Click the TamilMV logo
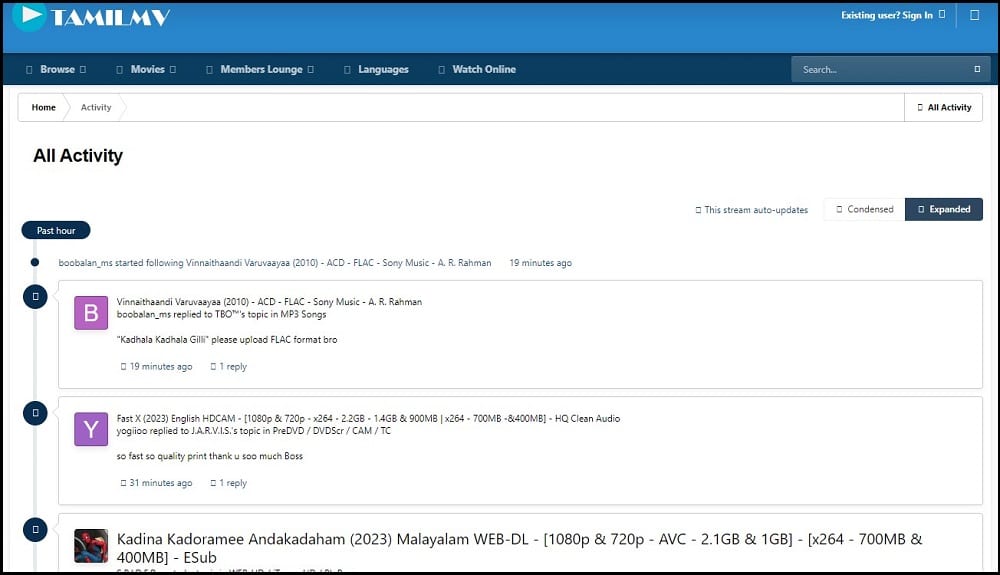The height and width of the screenshot is (575, 1000). (92, 17)
